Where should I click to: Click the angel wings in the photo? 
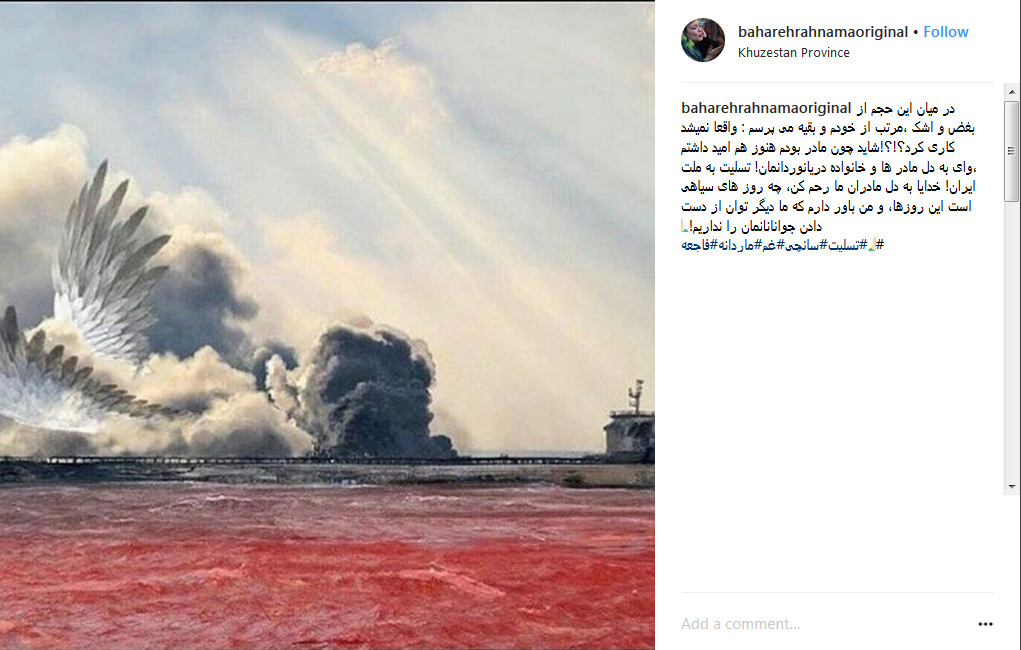tap(91, 306)
